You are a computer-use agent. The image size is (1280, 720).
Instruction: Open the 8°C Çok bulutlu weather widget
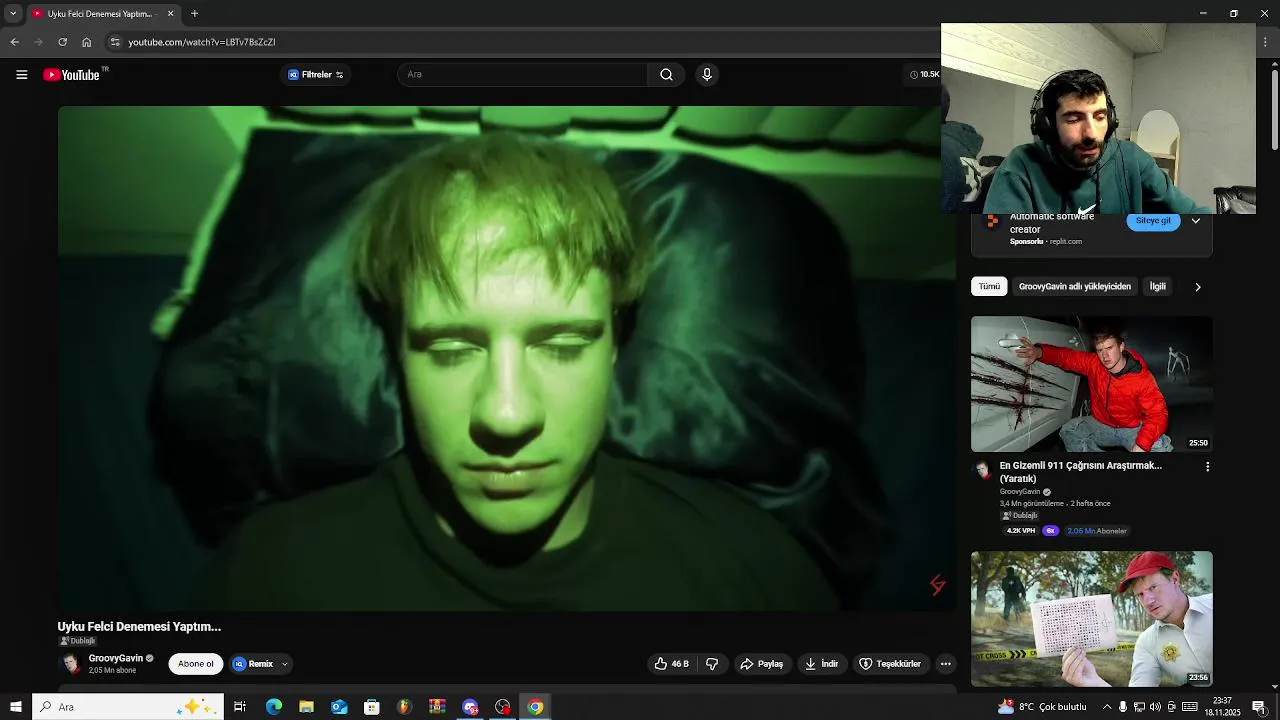click(1043, 707)
